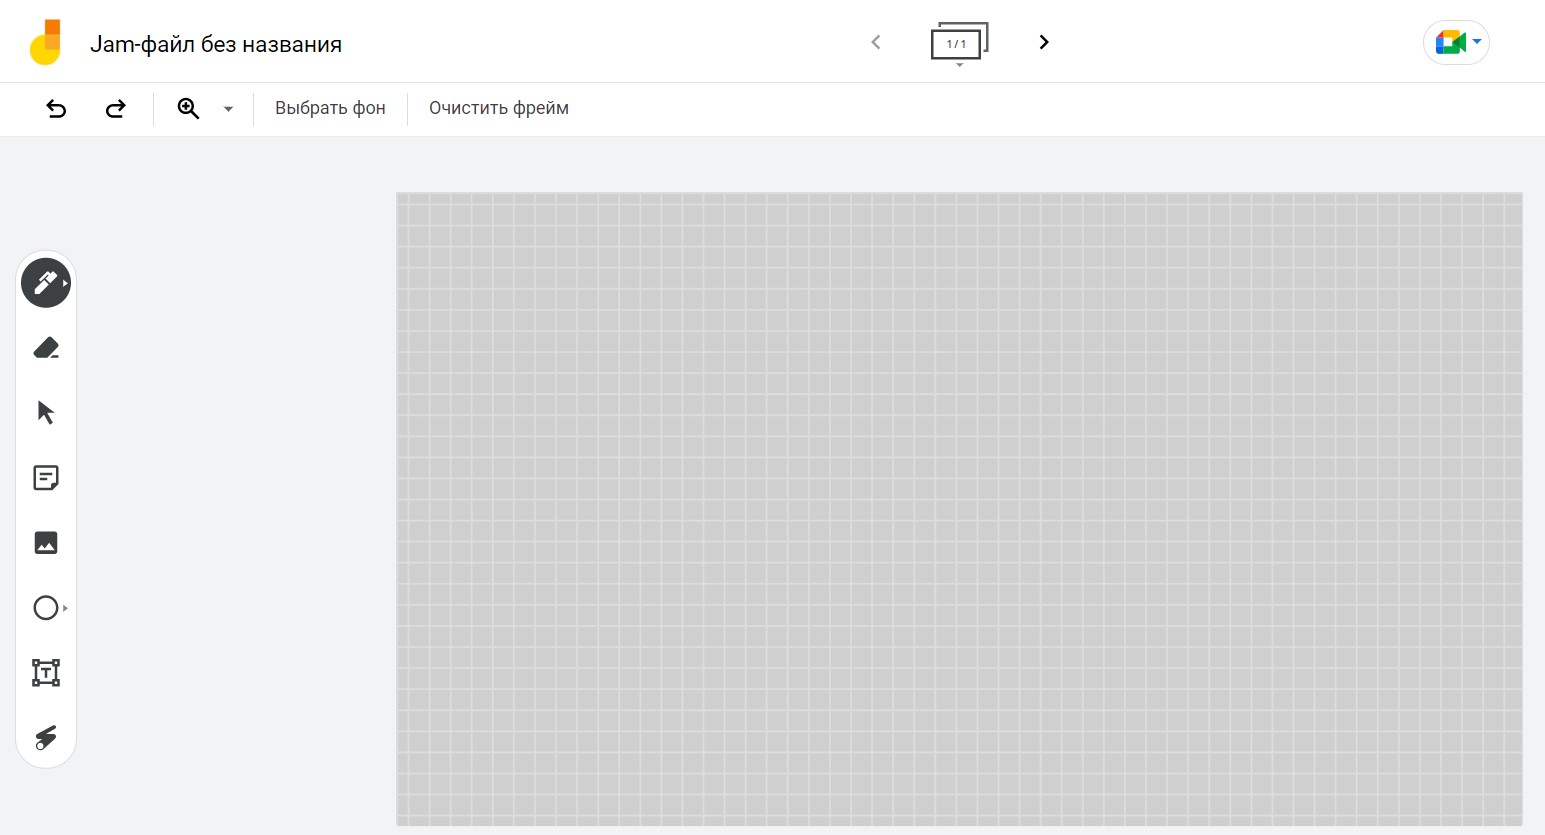This screenshot has width=1545, height=835.
Task: Activate the Select arrow tool
Action: tap(46, 413)
